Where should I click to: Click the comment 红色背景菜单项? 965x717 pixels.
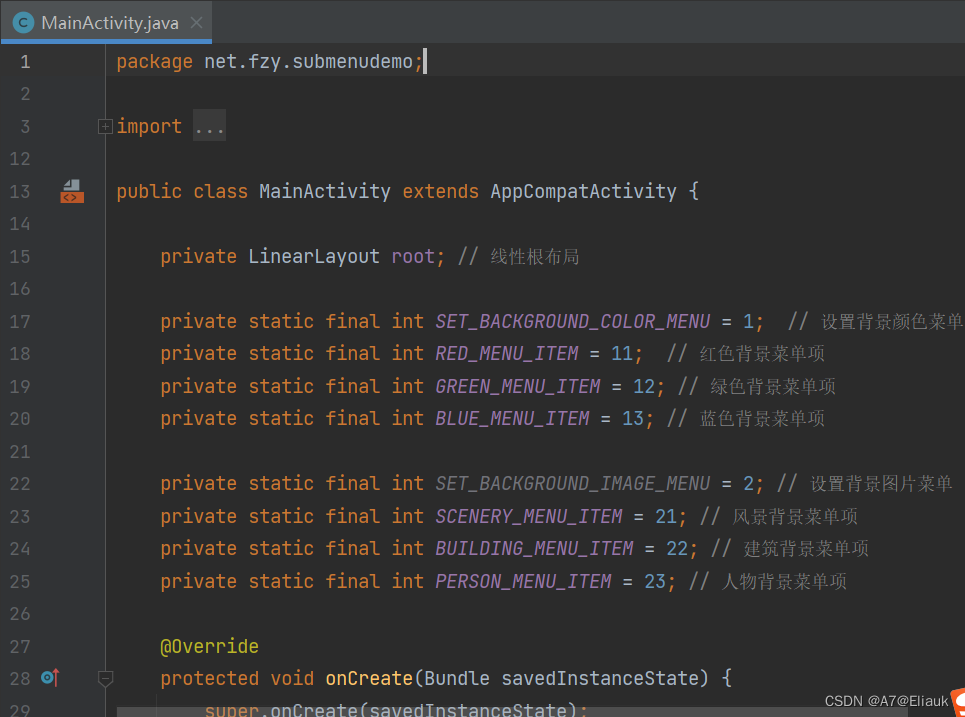tap(762, 354)
